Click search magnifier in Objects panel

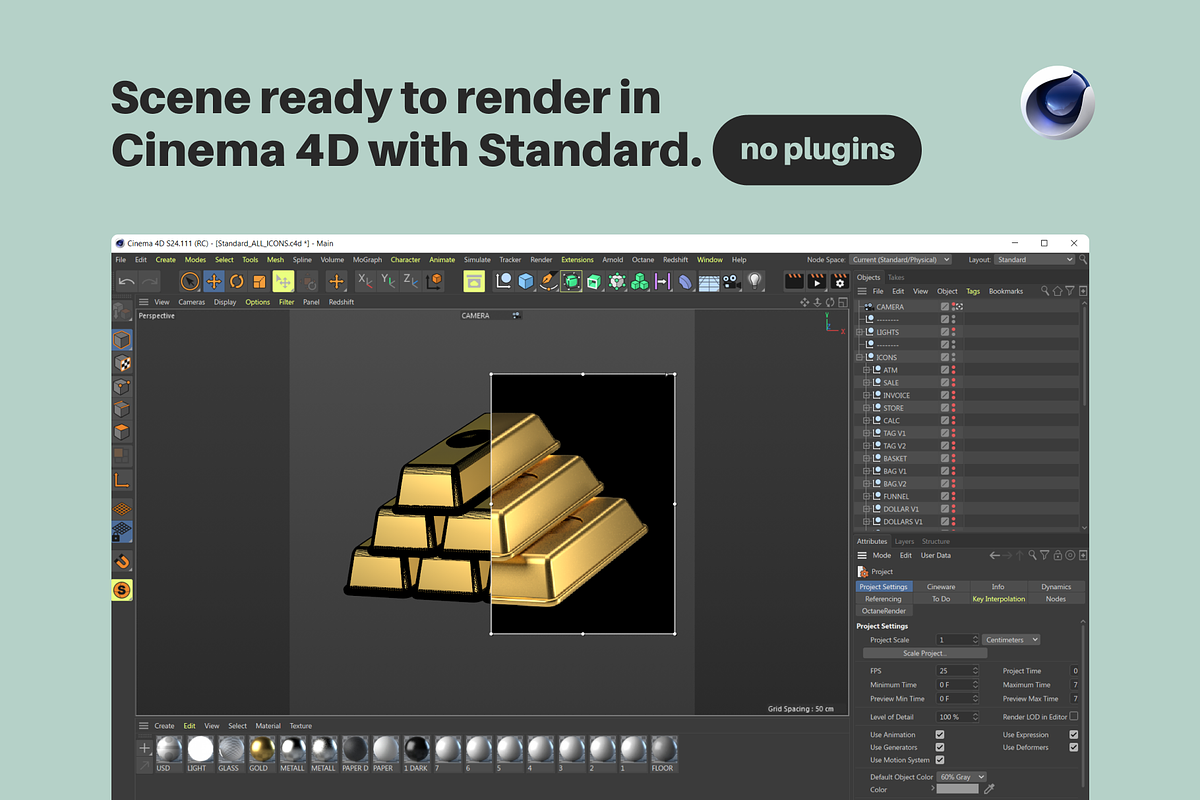1045,291
